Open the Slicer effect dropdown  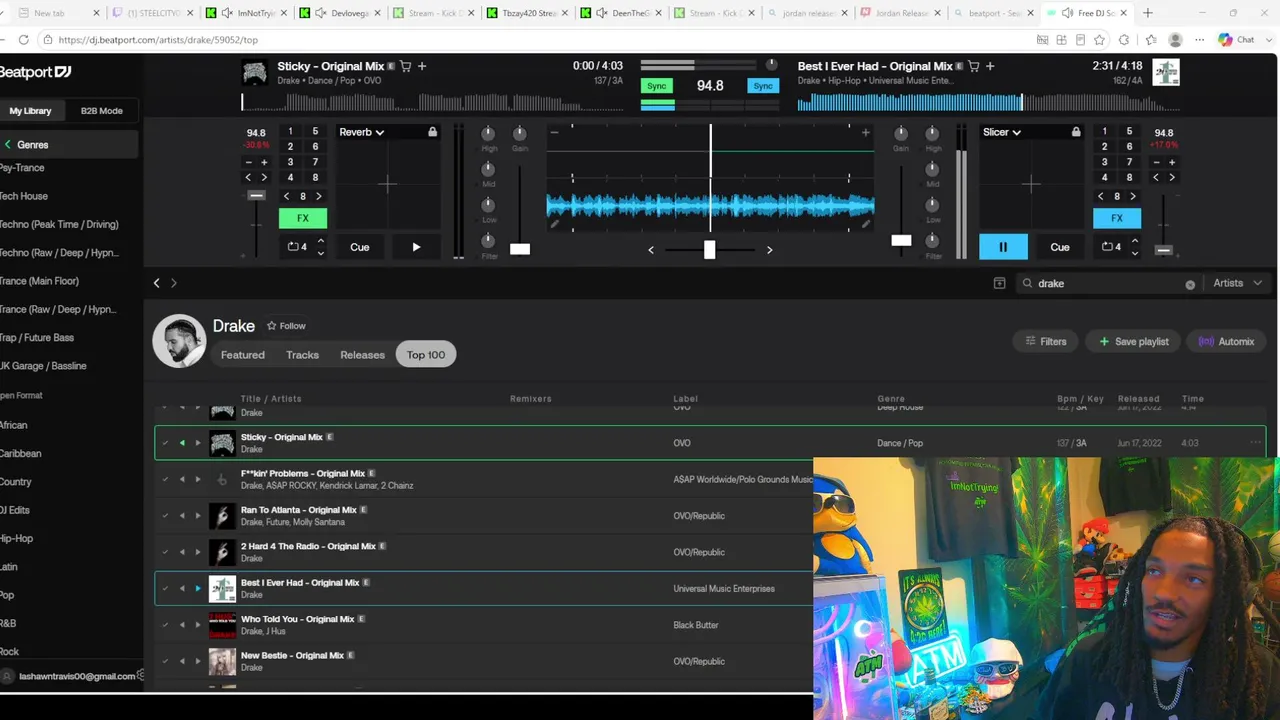(x=1002, y=132)
